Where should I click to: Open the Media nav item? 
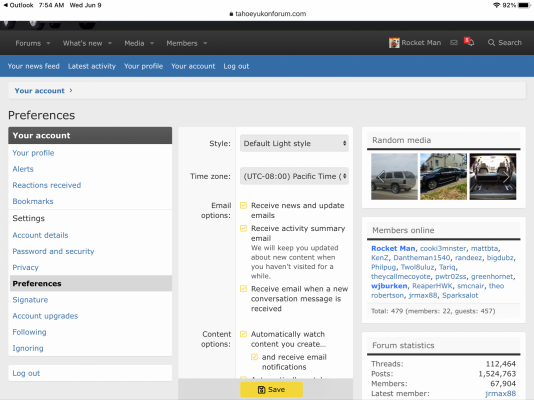pos(134,43)
